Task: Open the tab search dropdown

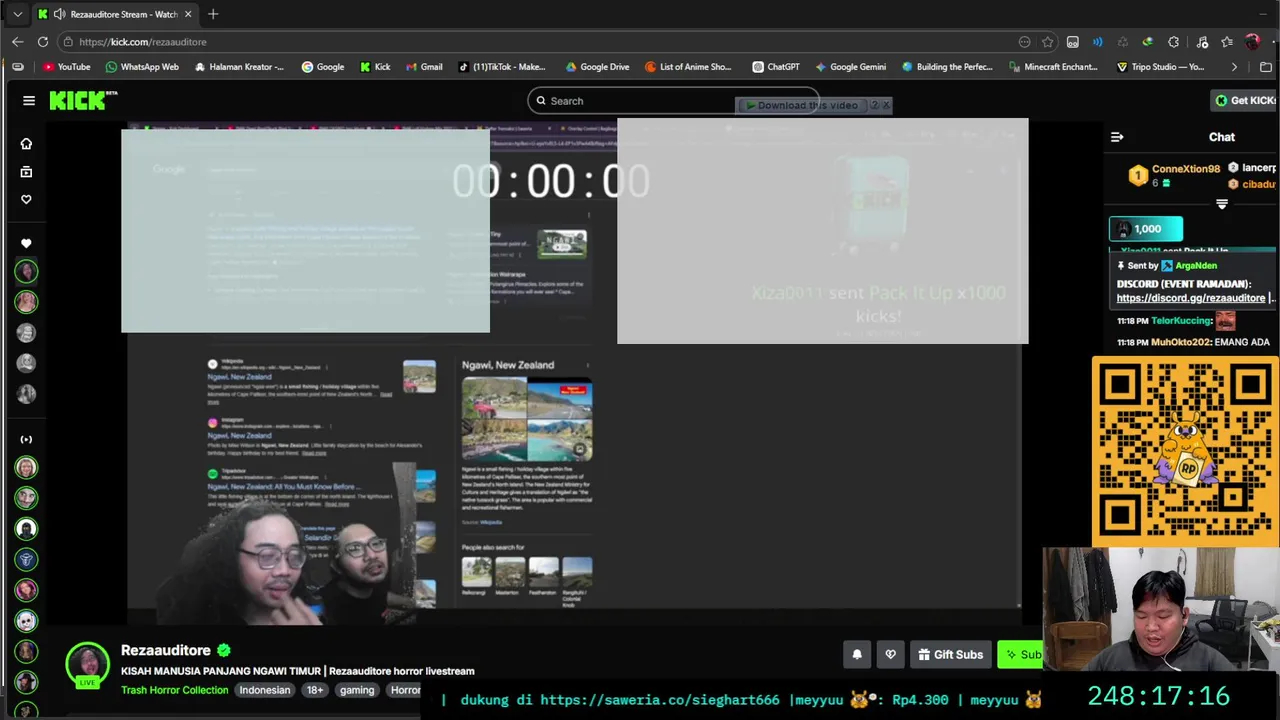Action: coord(17,14)
